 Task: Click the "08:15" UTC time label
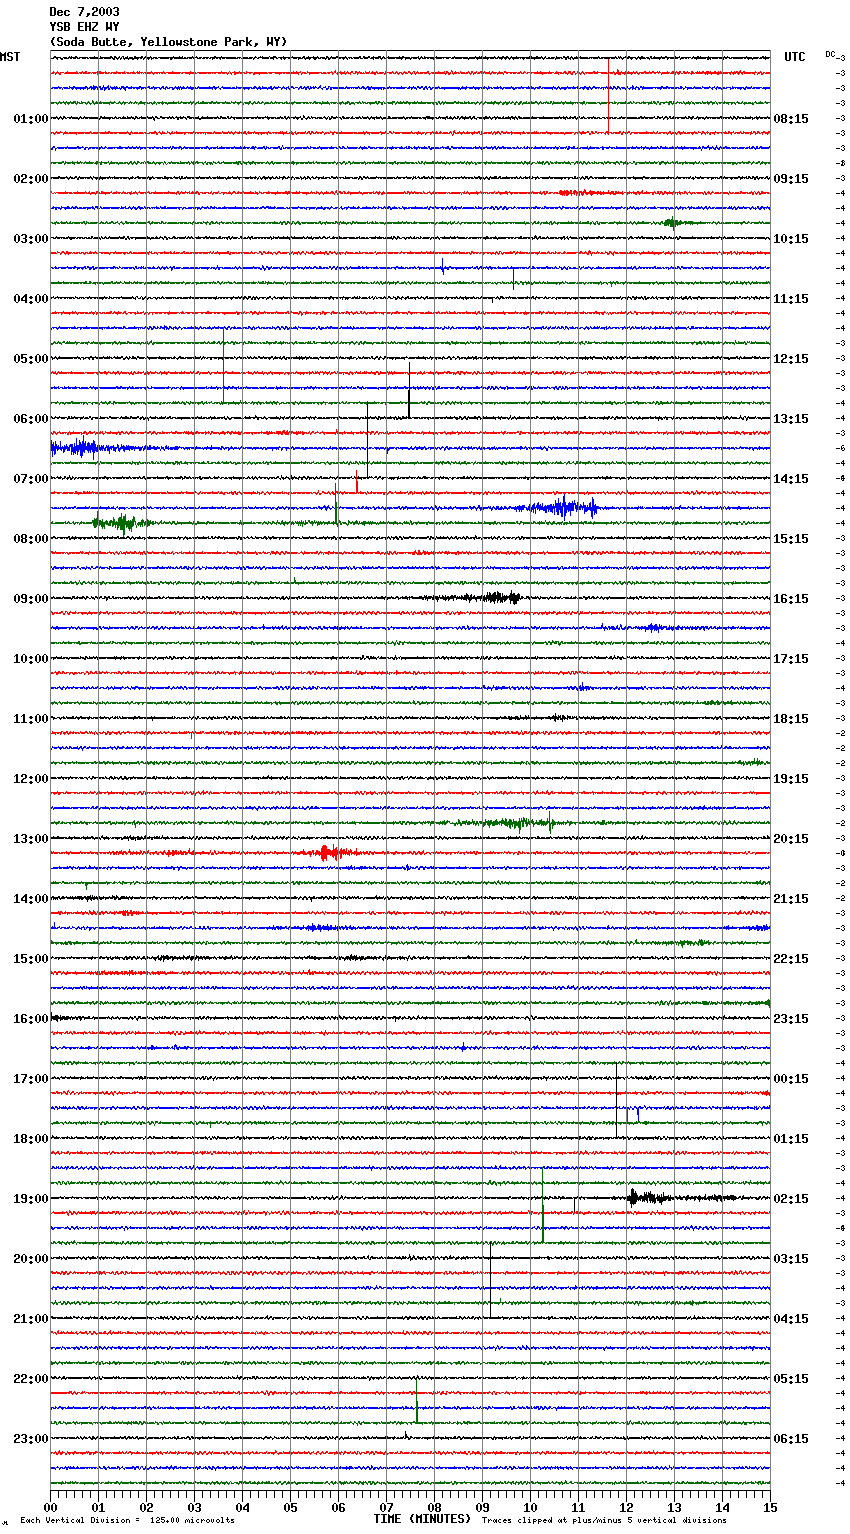point(791,119)
